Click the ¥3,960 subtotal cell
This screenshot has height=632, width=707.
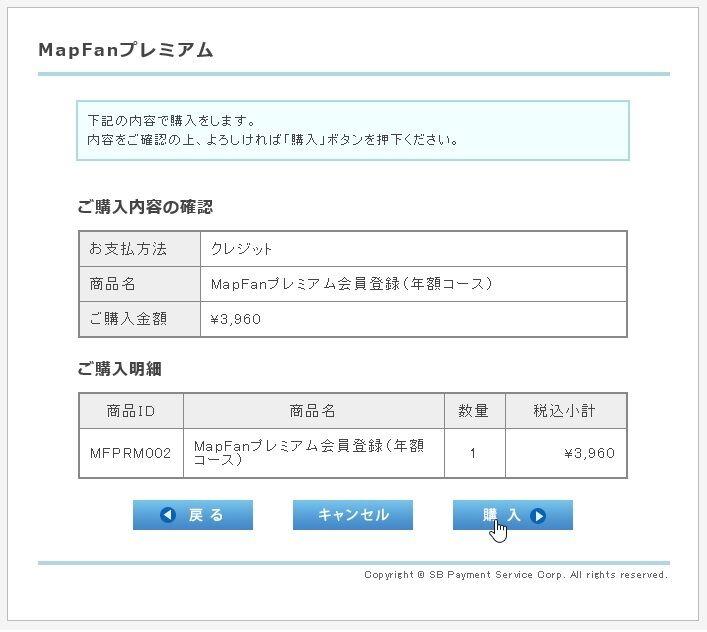click(566, 453)
